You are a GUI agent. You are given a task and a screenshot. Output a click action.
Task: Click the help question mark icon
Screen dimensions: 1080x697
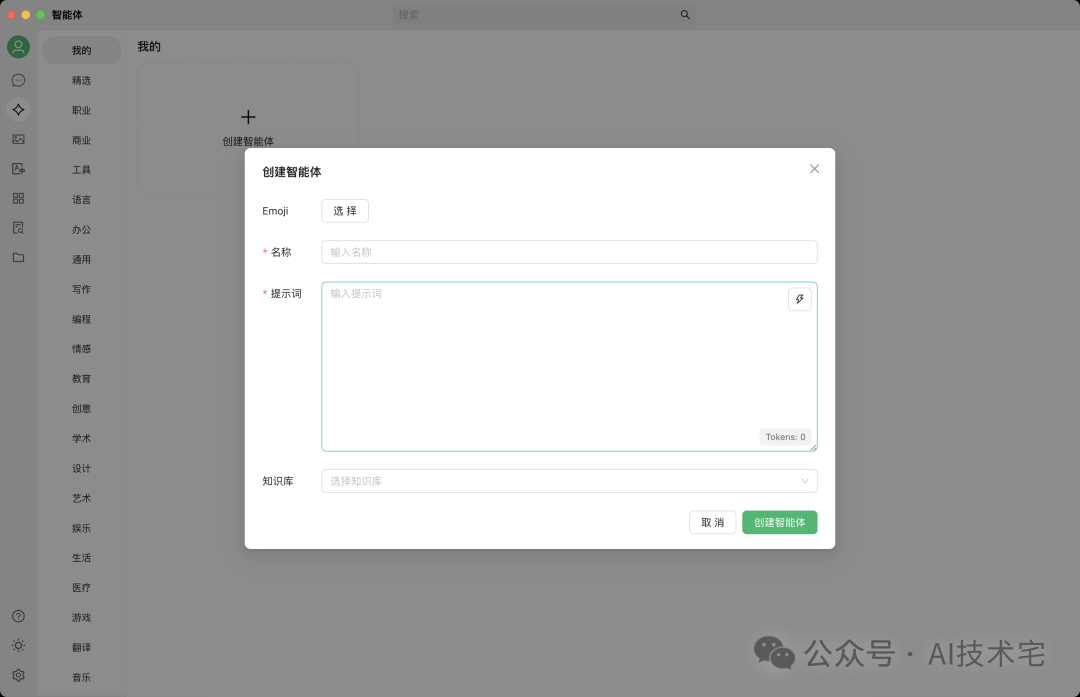[x=19, y=616]
